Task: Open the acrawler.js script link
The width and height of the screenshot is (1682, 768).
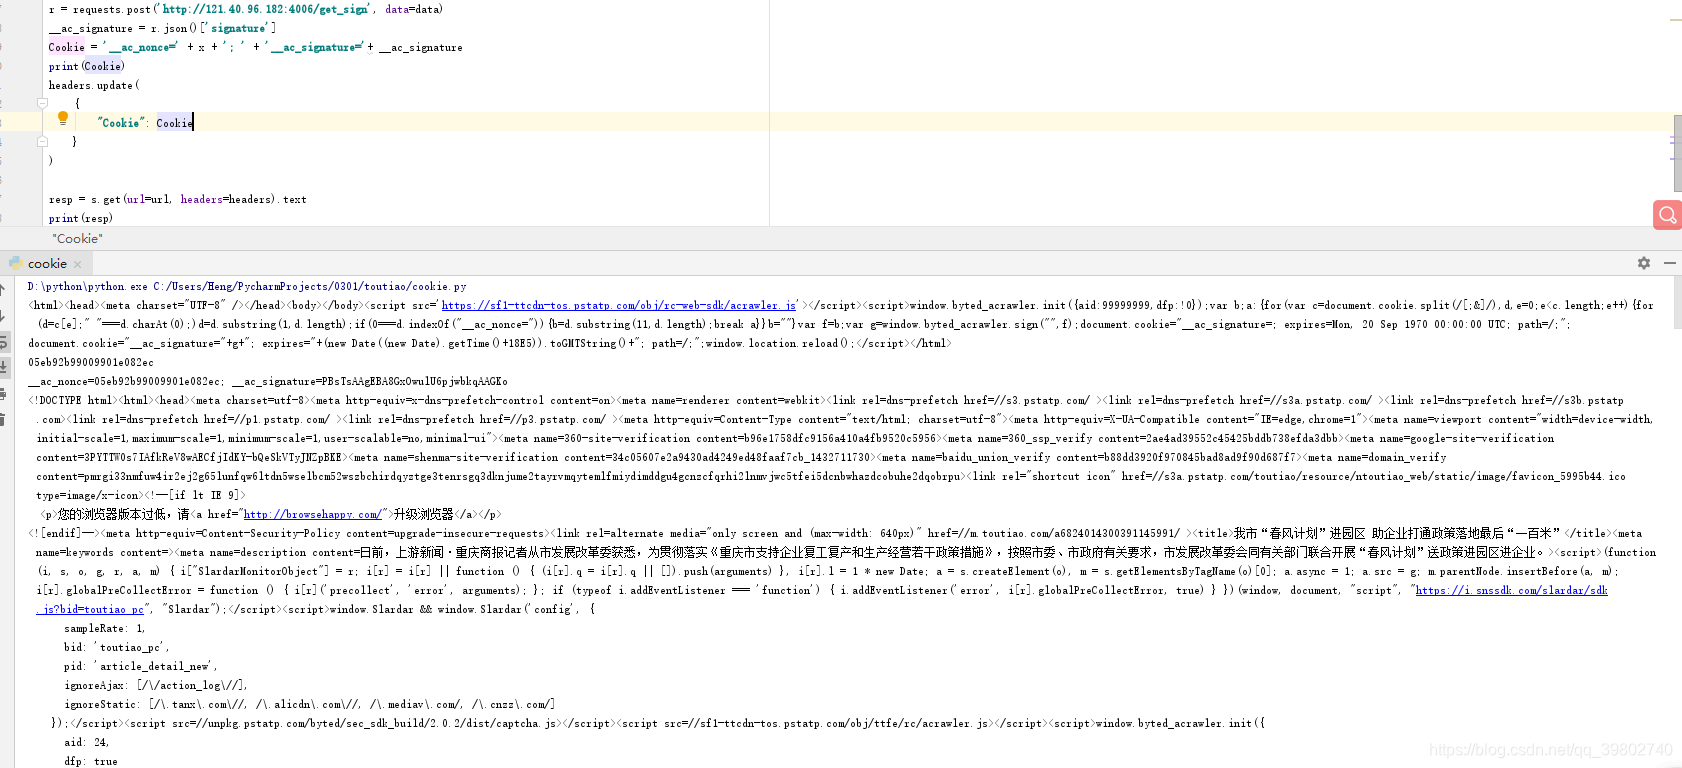Action: pos(619,305)
